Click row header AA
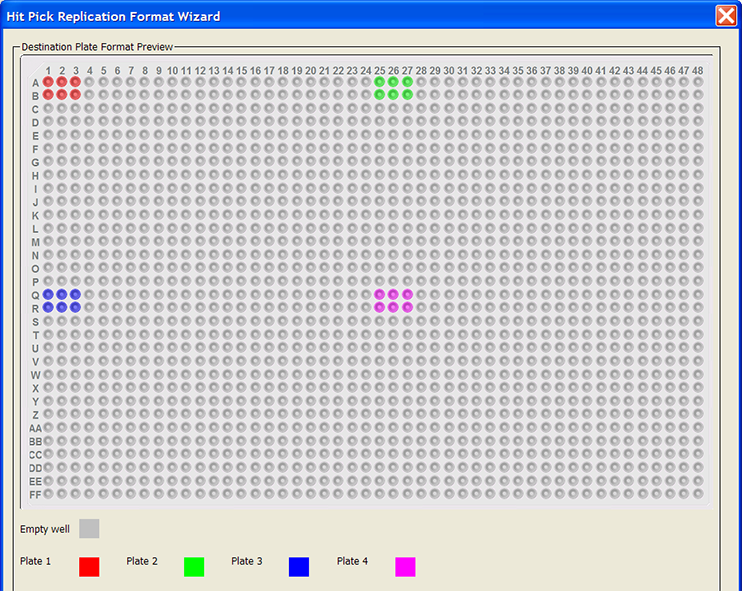742x591 pixels. pyautogui.click(x=35, y=428)
